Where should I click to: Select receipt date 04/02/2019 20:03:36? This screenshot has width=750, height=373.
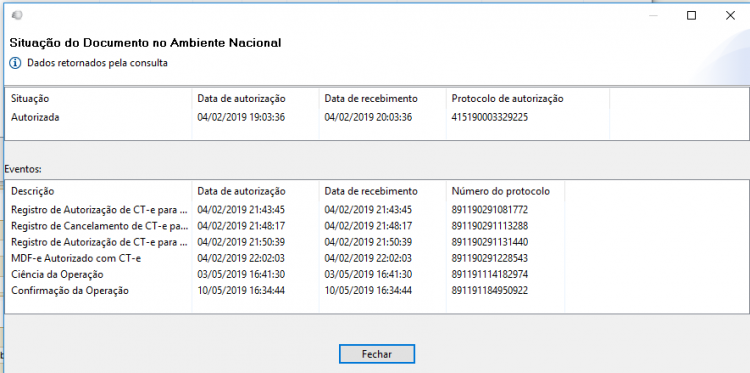coord(368,117)
